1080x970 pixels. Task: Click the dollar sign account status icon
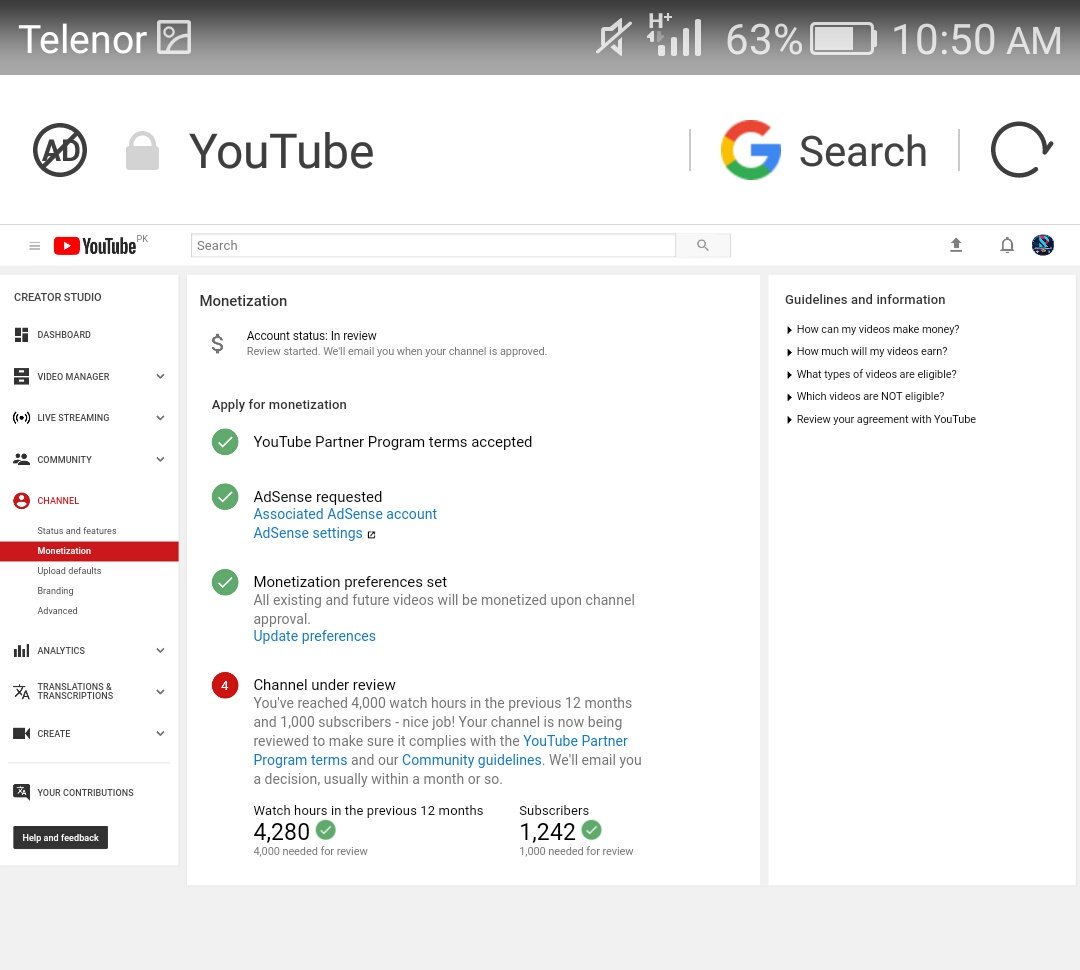coord(217,343)
